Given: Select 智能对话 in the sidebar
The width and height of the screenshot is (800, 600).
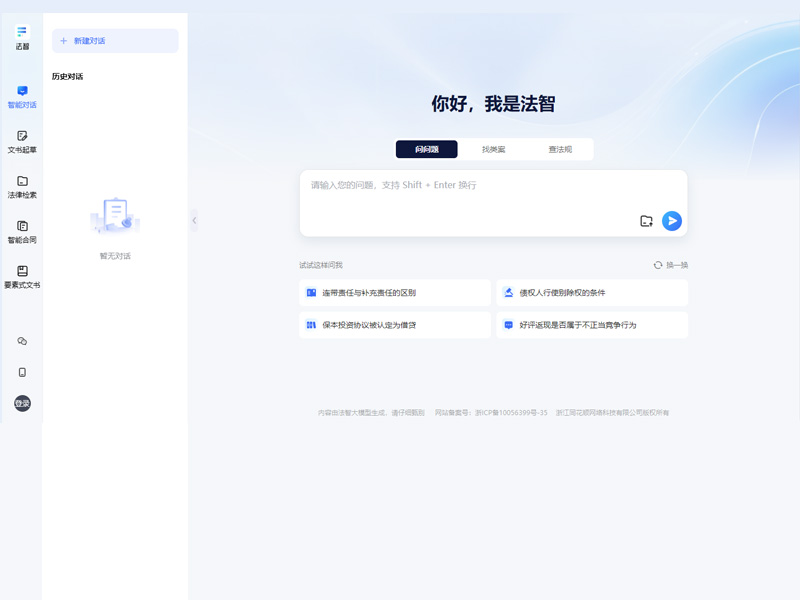Looking at the screenshot, I should pyautogui.click(x=21, y=97).
